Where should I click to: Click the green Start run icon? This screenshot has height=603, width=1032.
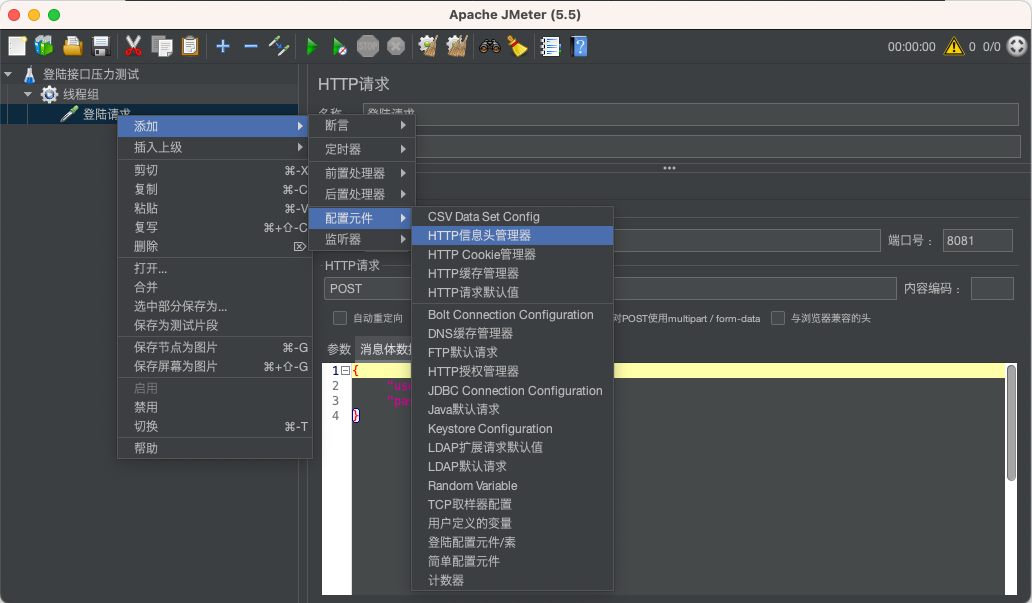[x=312, y=46]
